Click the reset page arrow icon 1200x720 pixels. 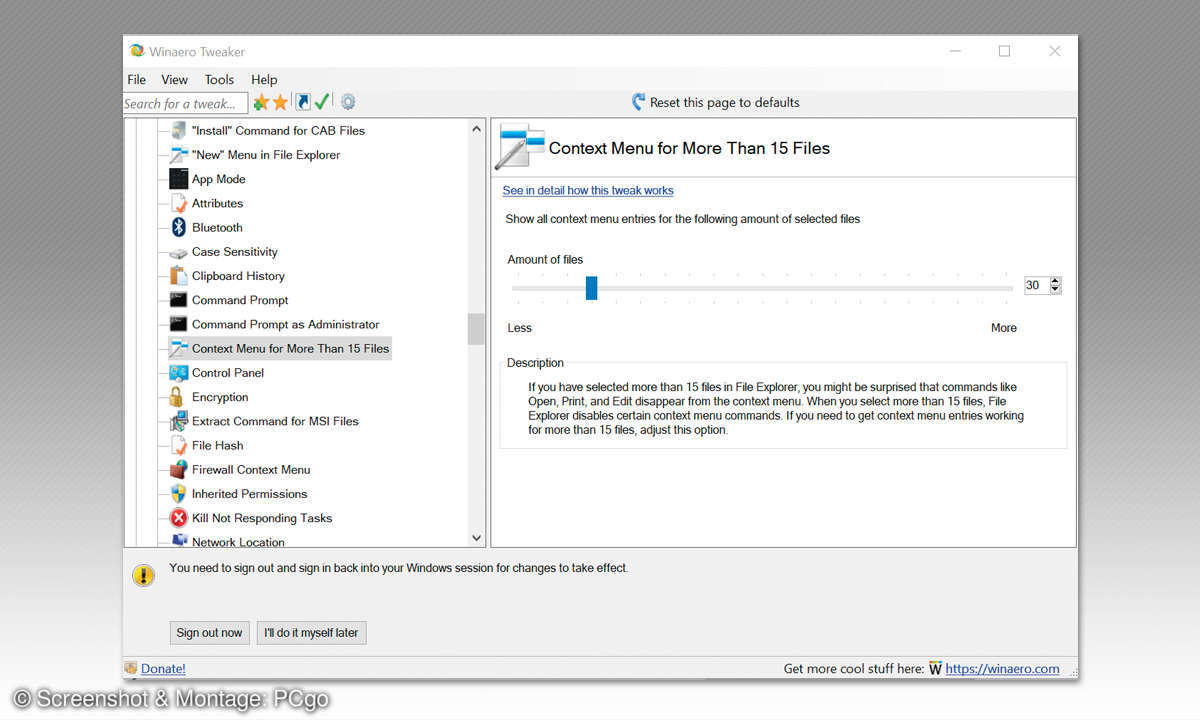pyautogui.click(x=639, y=102)
